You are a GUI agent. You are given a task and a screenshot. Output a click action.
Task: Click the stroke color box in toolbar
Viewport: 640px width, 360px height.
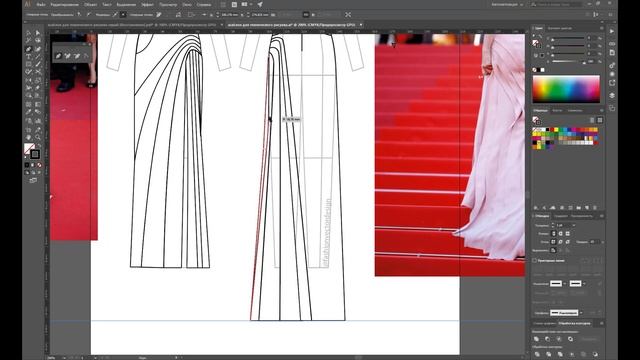pyautogui.click(x=35, y=154)
